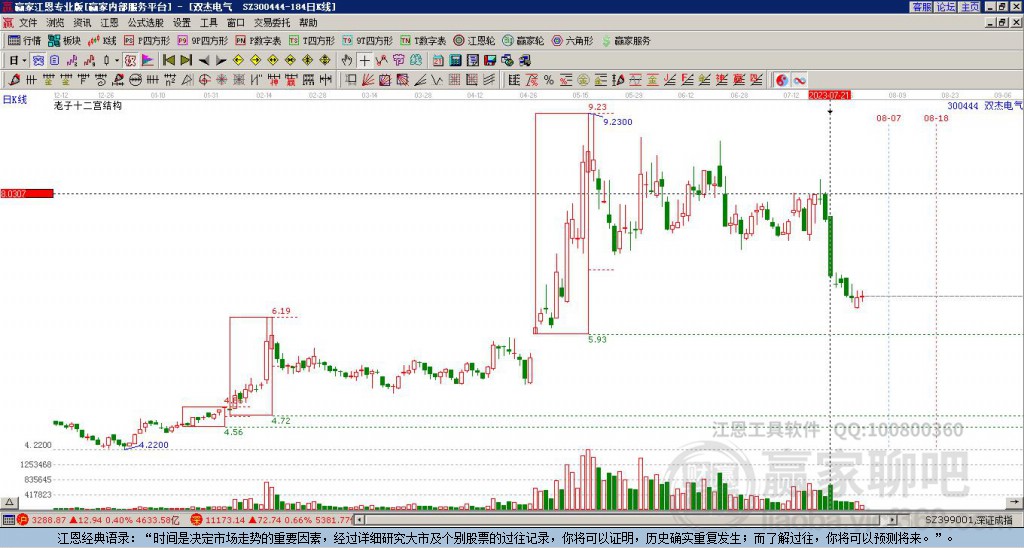The width and height of the screenshot is (1024, 548).
Task: Select the colorful flag icon
Action: click(148, 61)
